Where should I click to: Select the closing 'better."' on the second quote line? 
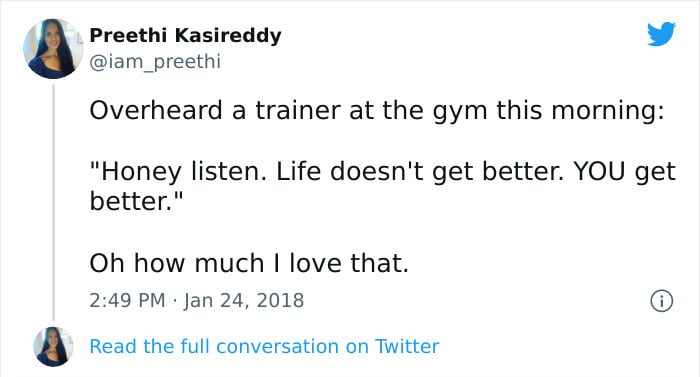137,201
